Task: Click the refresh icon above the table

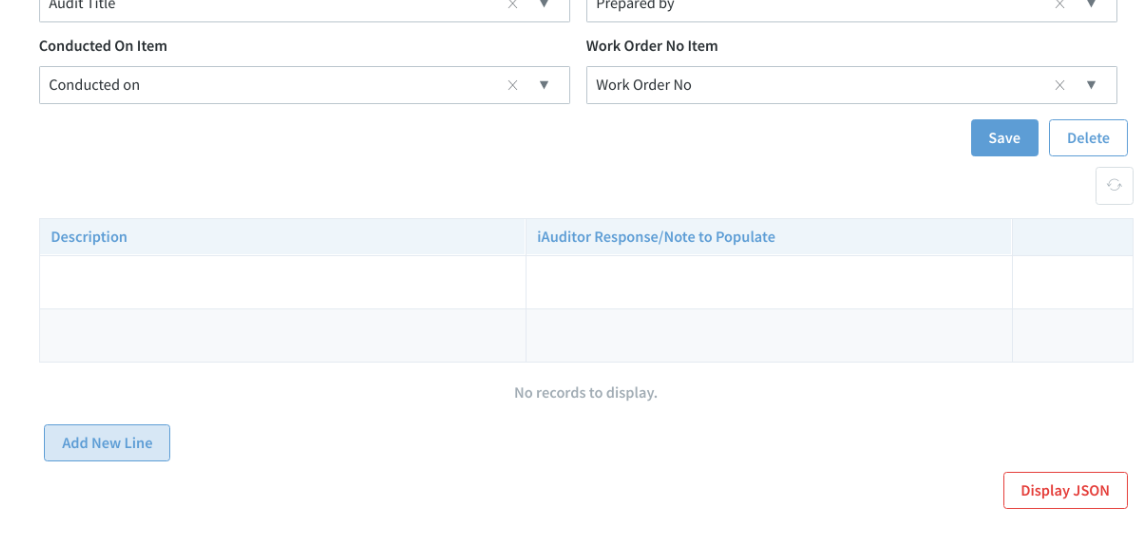Action: (x=1114, y=185)
